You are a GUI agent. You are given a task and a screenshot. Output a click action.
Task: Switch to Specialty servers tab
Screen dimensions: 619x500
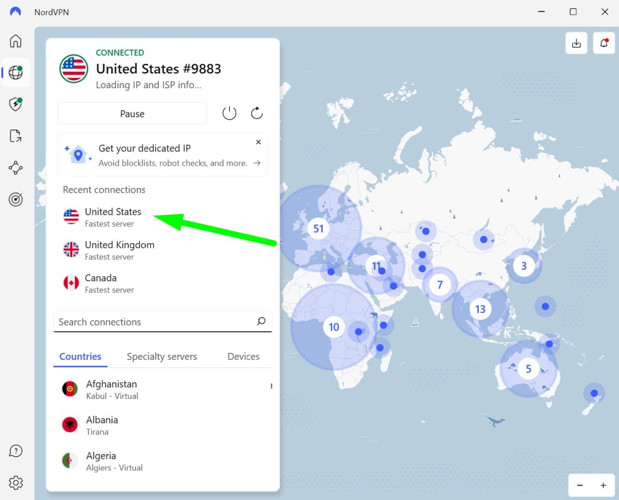click(x=161, y=357)
